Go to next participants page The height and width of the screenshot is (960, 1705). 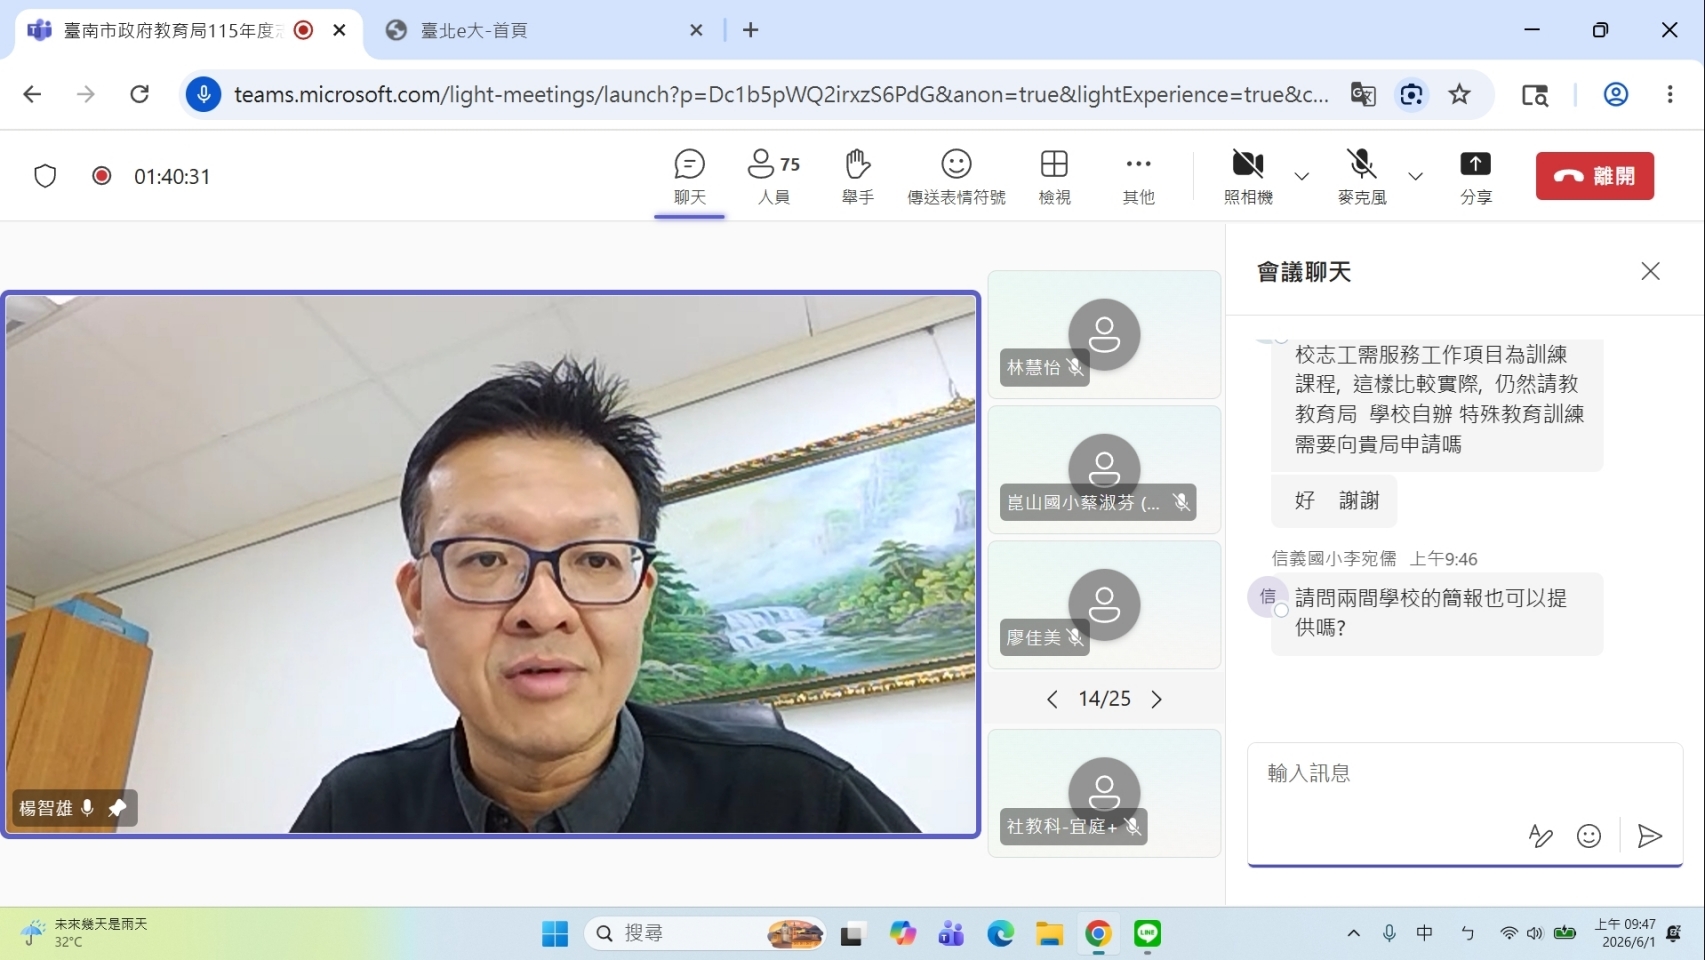click(x=1157, y=699)
